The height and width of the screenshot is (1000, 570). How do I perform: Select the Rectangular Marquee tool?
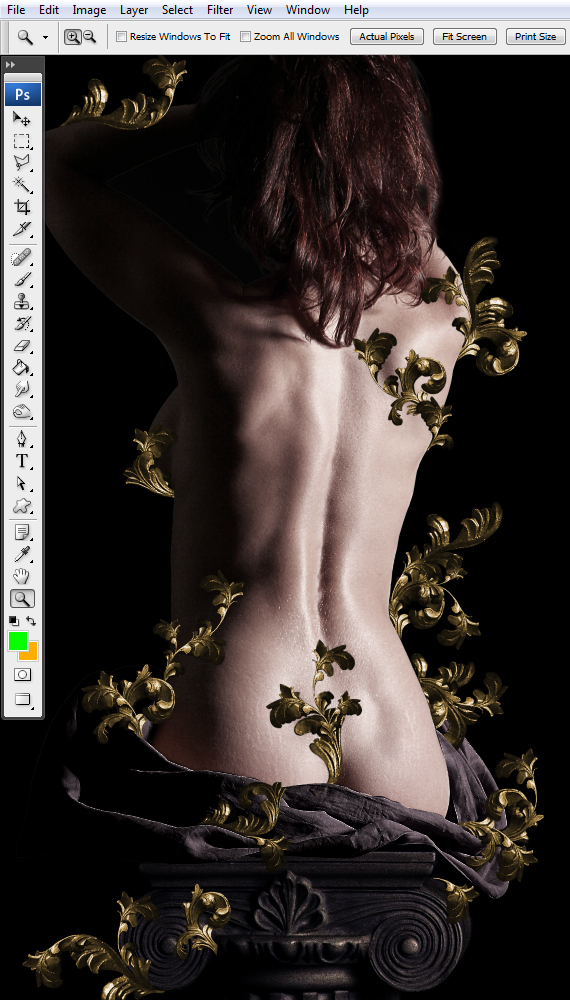pos(22,141)
